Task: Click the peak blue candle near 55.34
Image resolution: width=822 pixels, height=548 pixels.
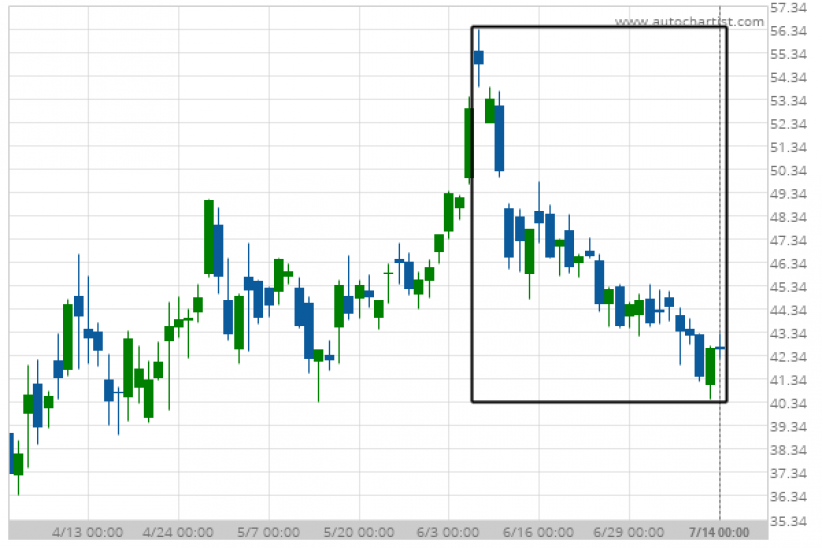Action: pyautogui.click(x=479, y=57)
